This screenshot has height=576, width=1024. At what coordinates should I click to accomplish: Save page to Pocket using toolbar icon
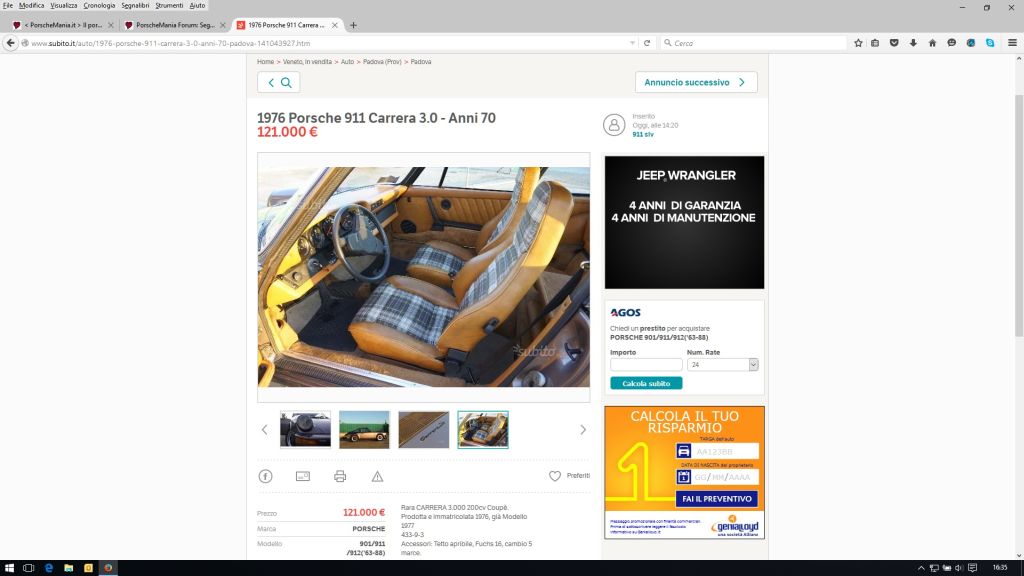tap(894, 43)
